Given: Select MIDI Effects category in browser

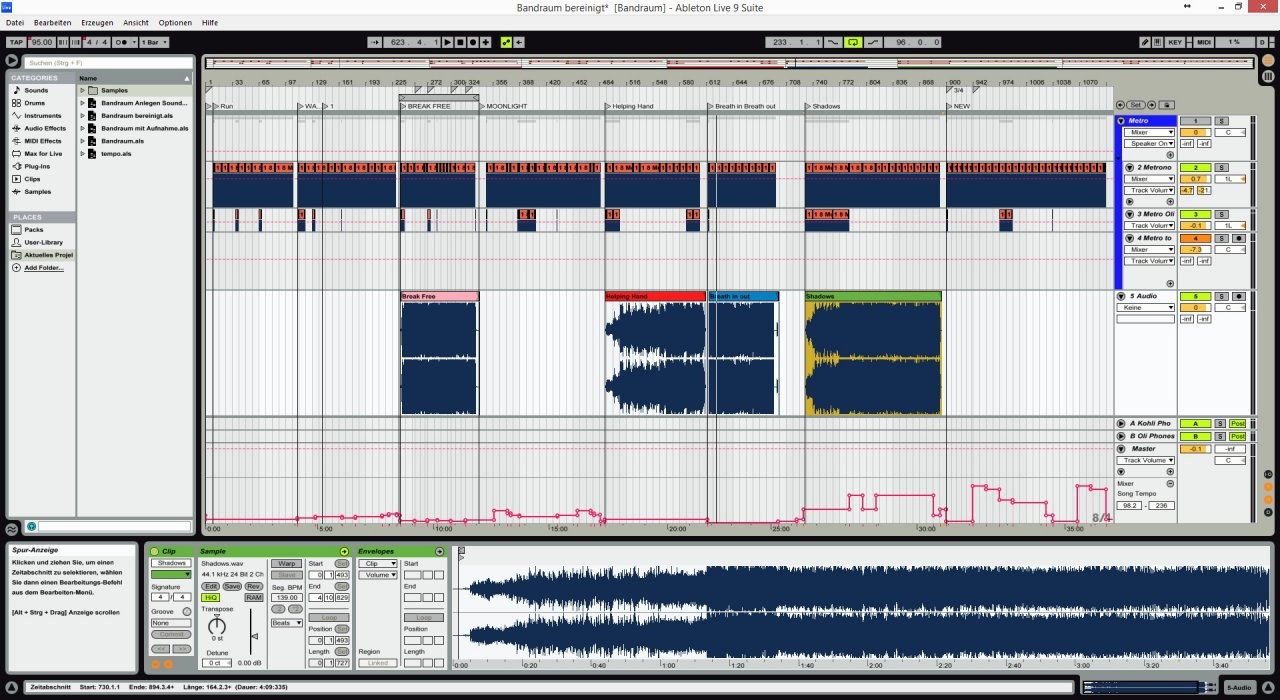Looking at the screenshot, I should pyautogui.click(x=43, y=141).
